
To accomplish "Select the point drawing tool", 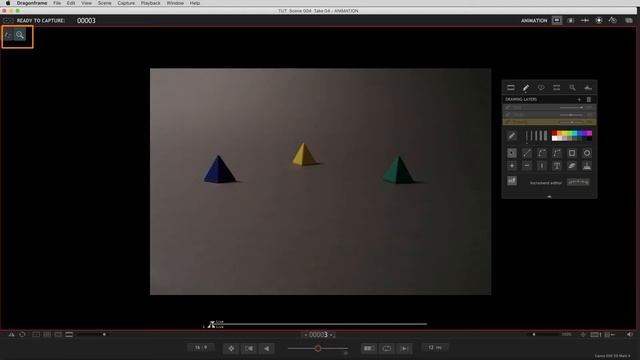I will 511,153.
